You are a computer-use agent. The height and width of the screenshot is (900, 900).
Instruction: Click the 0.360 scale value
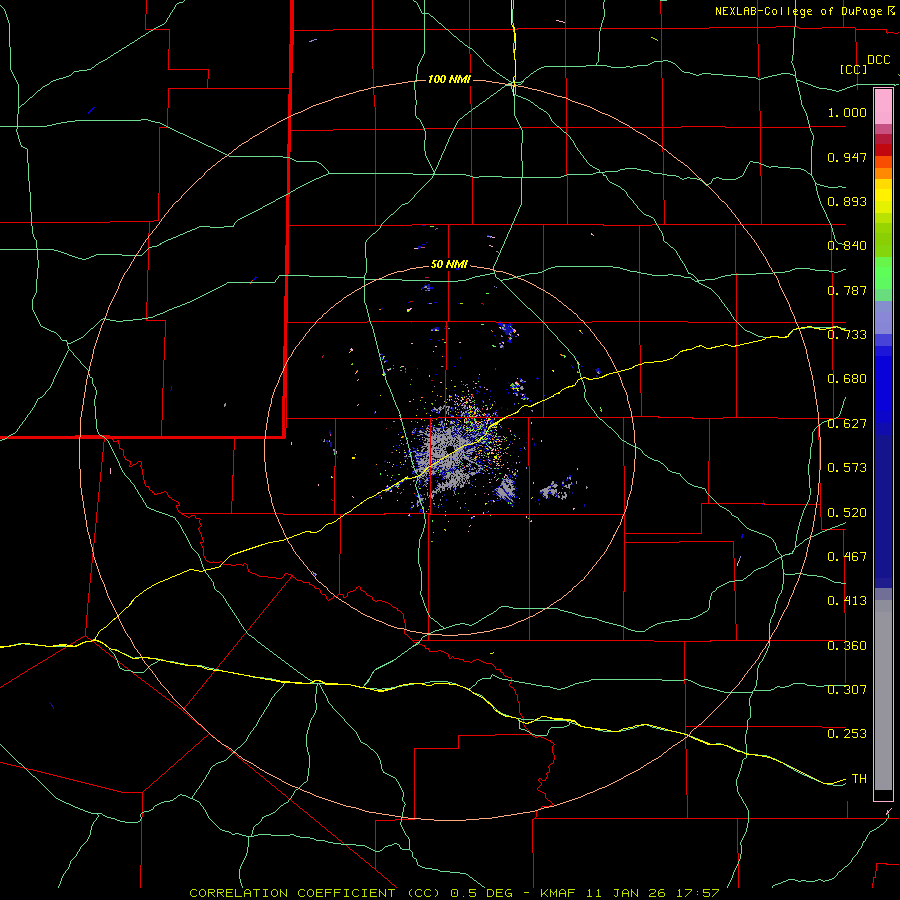pos(847,646)
